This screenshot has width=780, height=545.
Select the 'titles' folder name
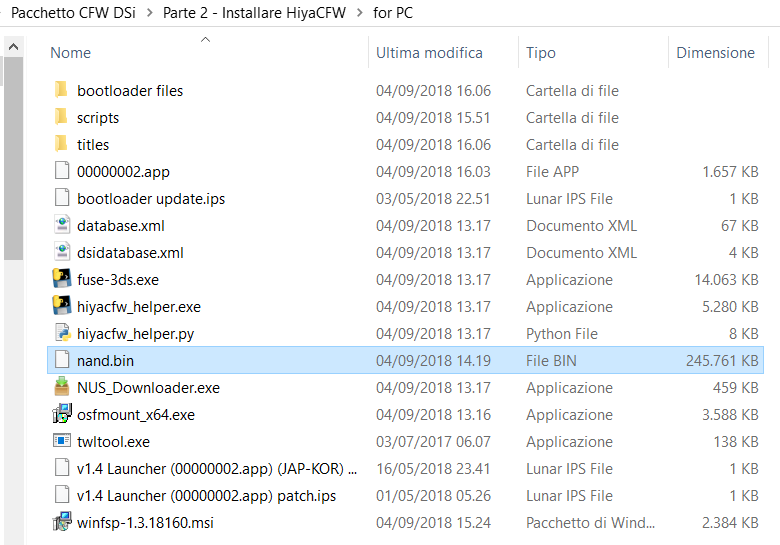pos(93,144)
